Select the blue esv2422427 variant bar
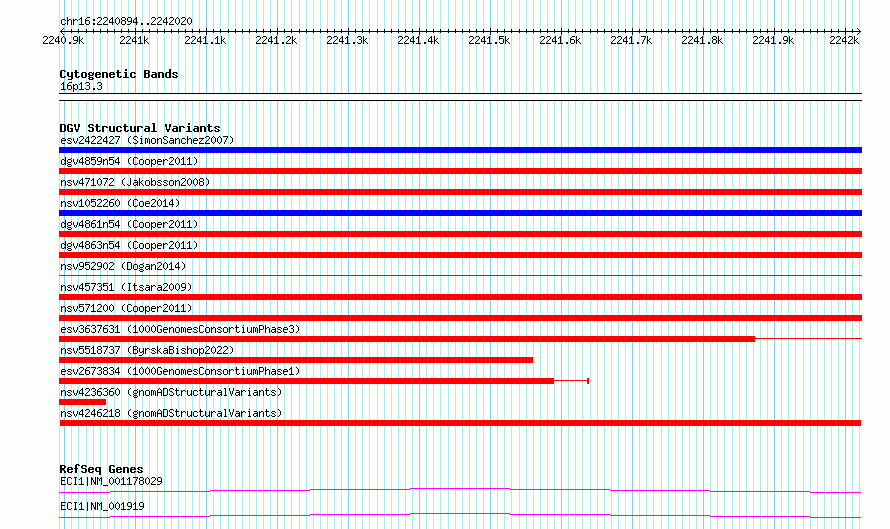 pyautogui.click(x=460, y=150)
